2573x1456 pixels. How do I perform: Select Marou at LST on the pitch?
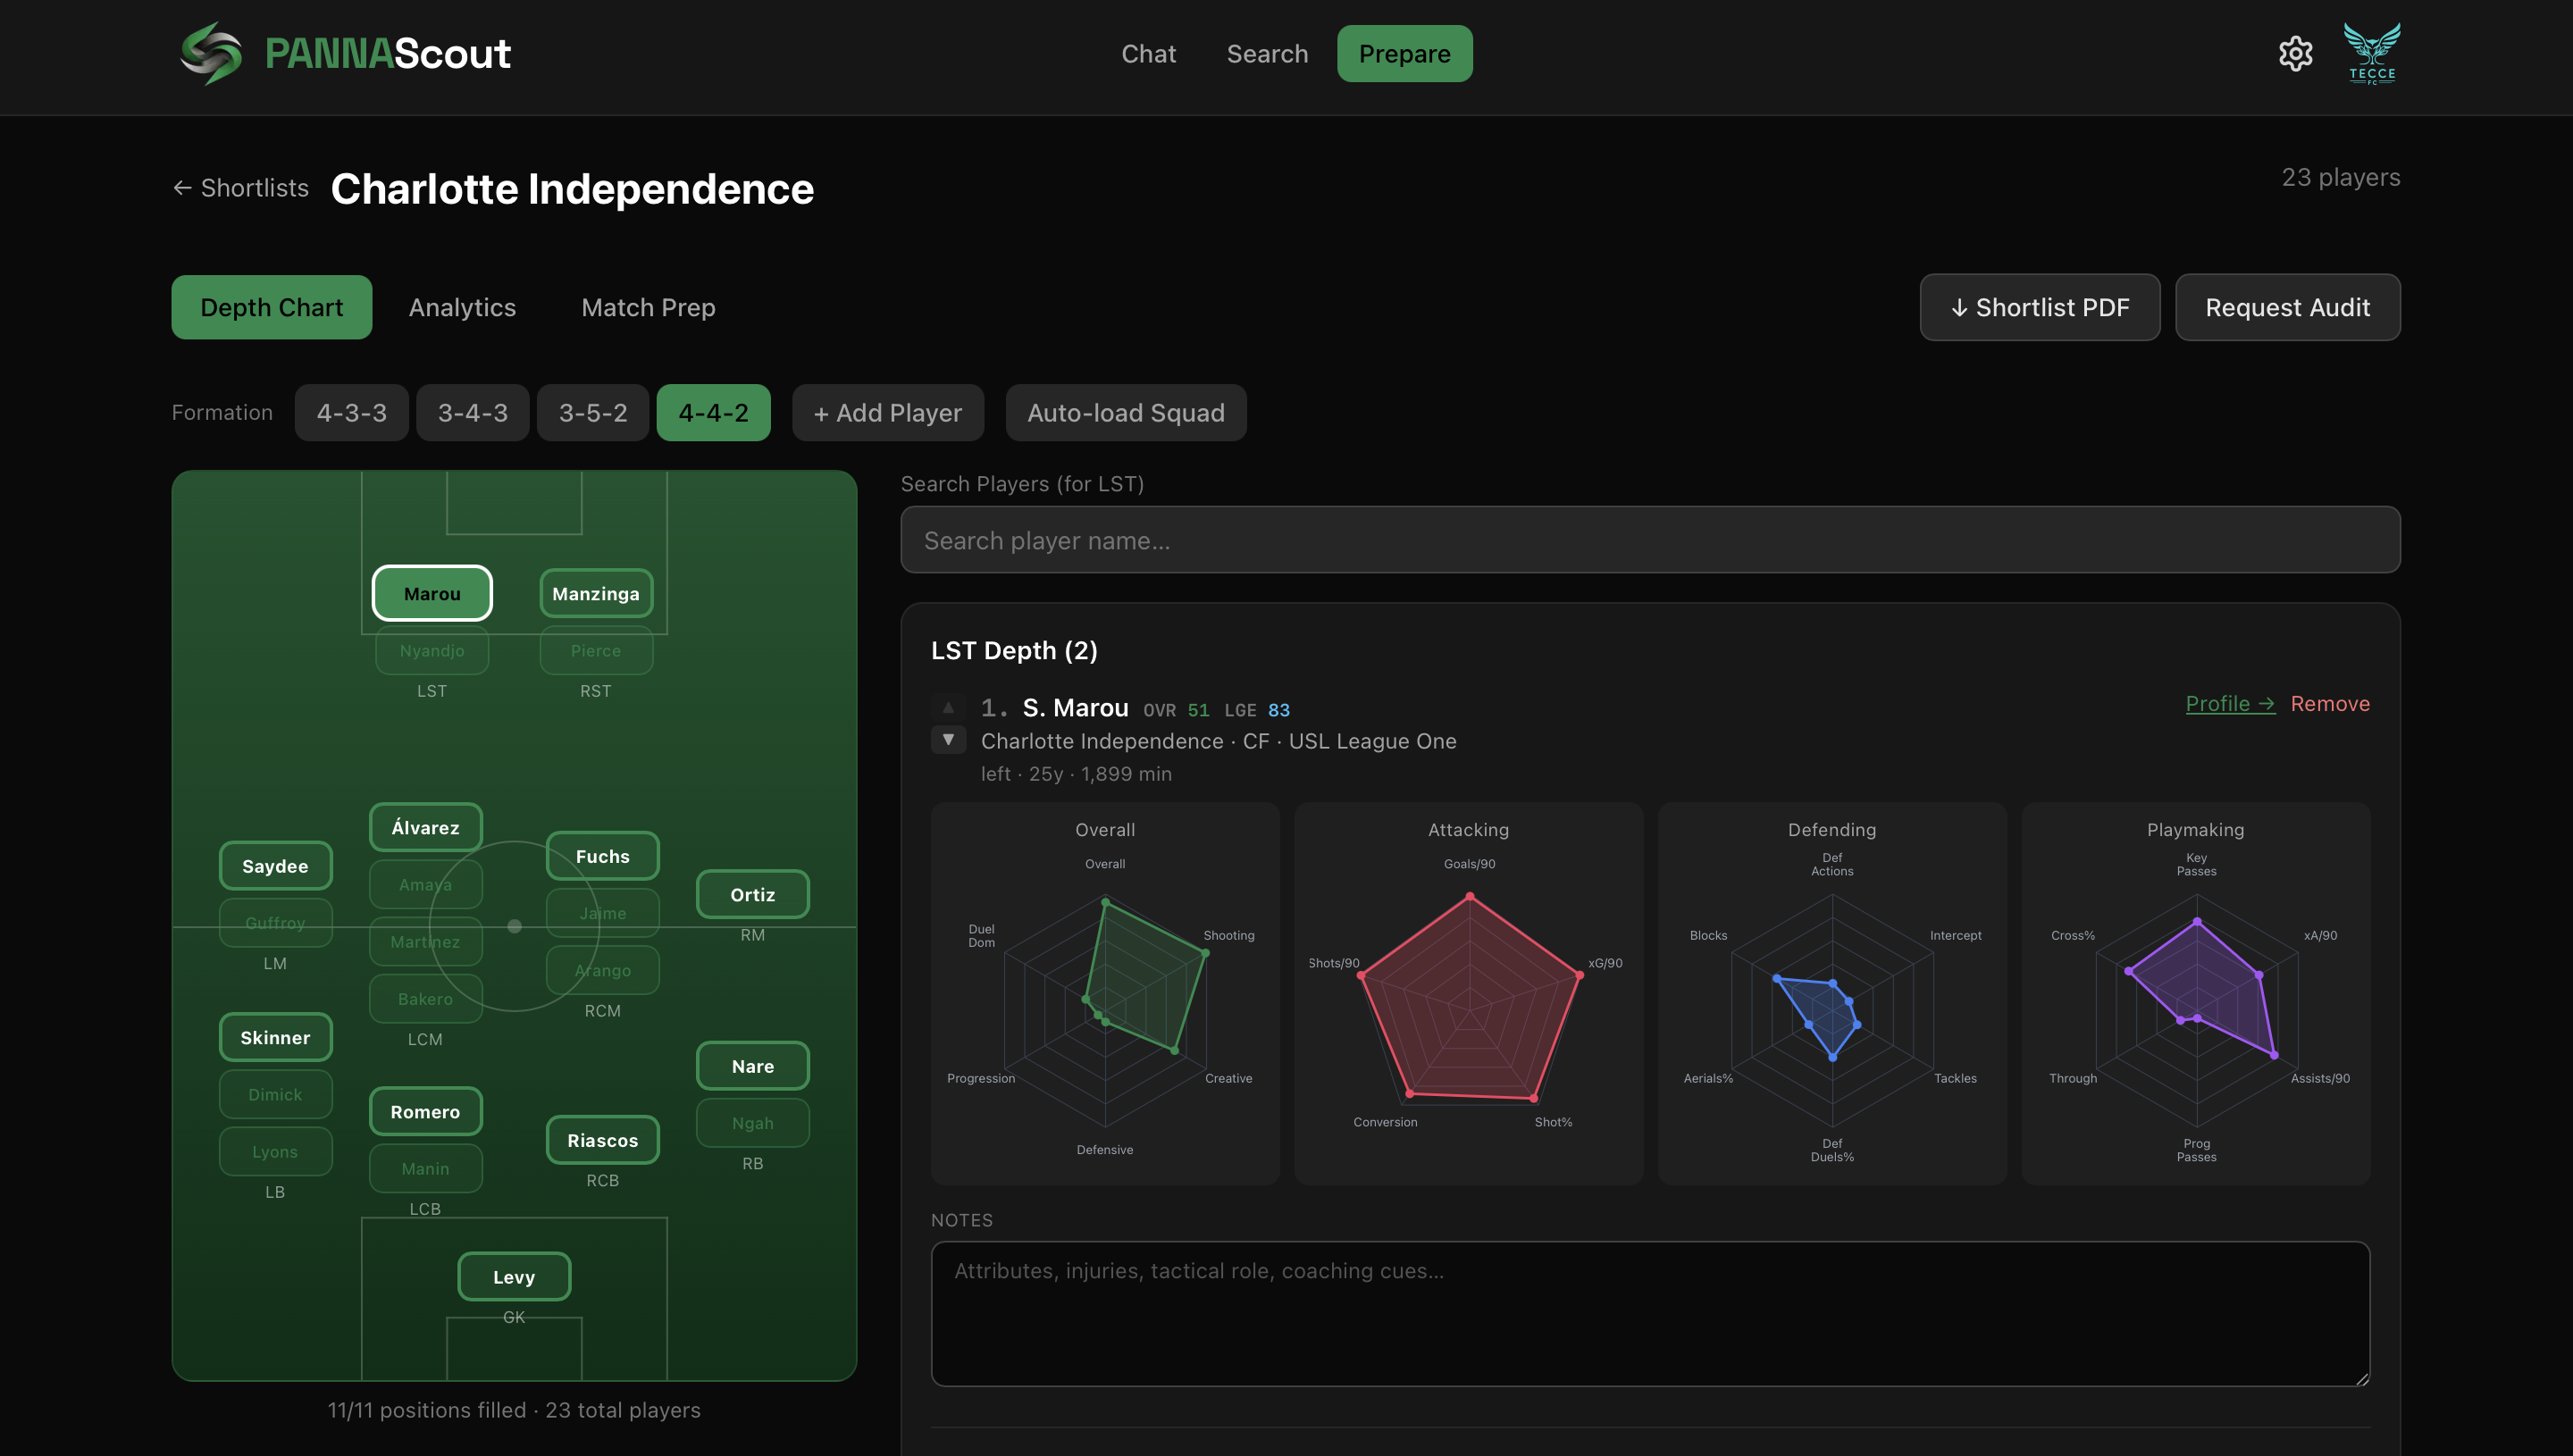click(432, 594)
